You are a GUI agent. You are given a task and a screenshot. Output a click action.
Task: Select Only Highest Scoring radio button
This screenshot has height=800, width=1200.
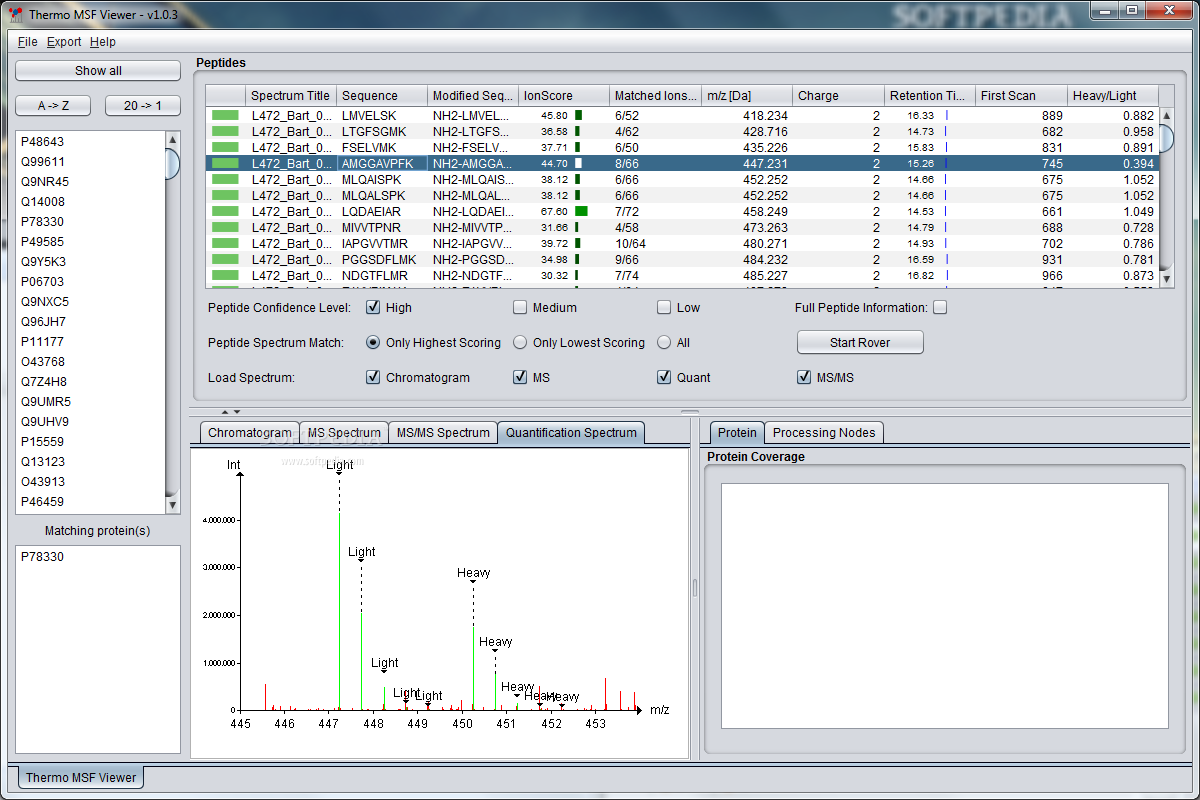pyautogui.click(x=373, y=342)
